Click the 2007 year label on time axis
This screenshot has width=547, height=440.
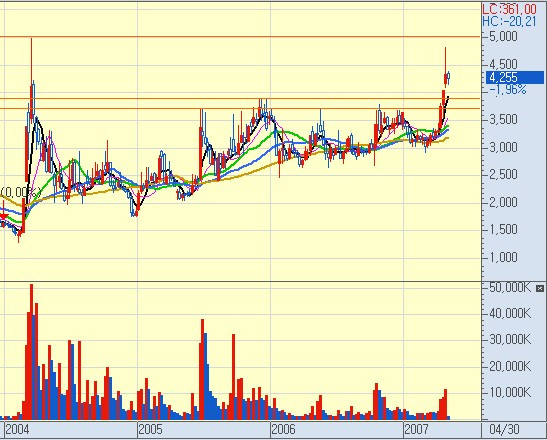tap(416, 429)
